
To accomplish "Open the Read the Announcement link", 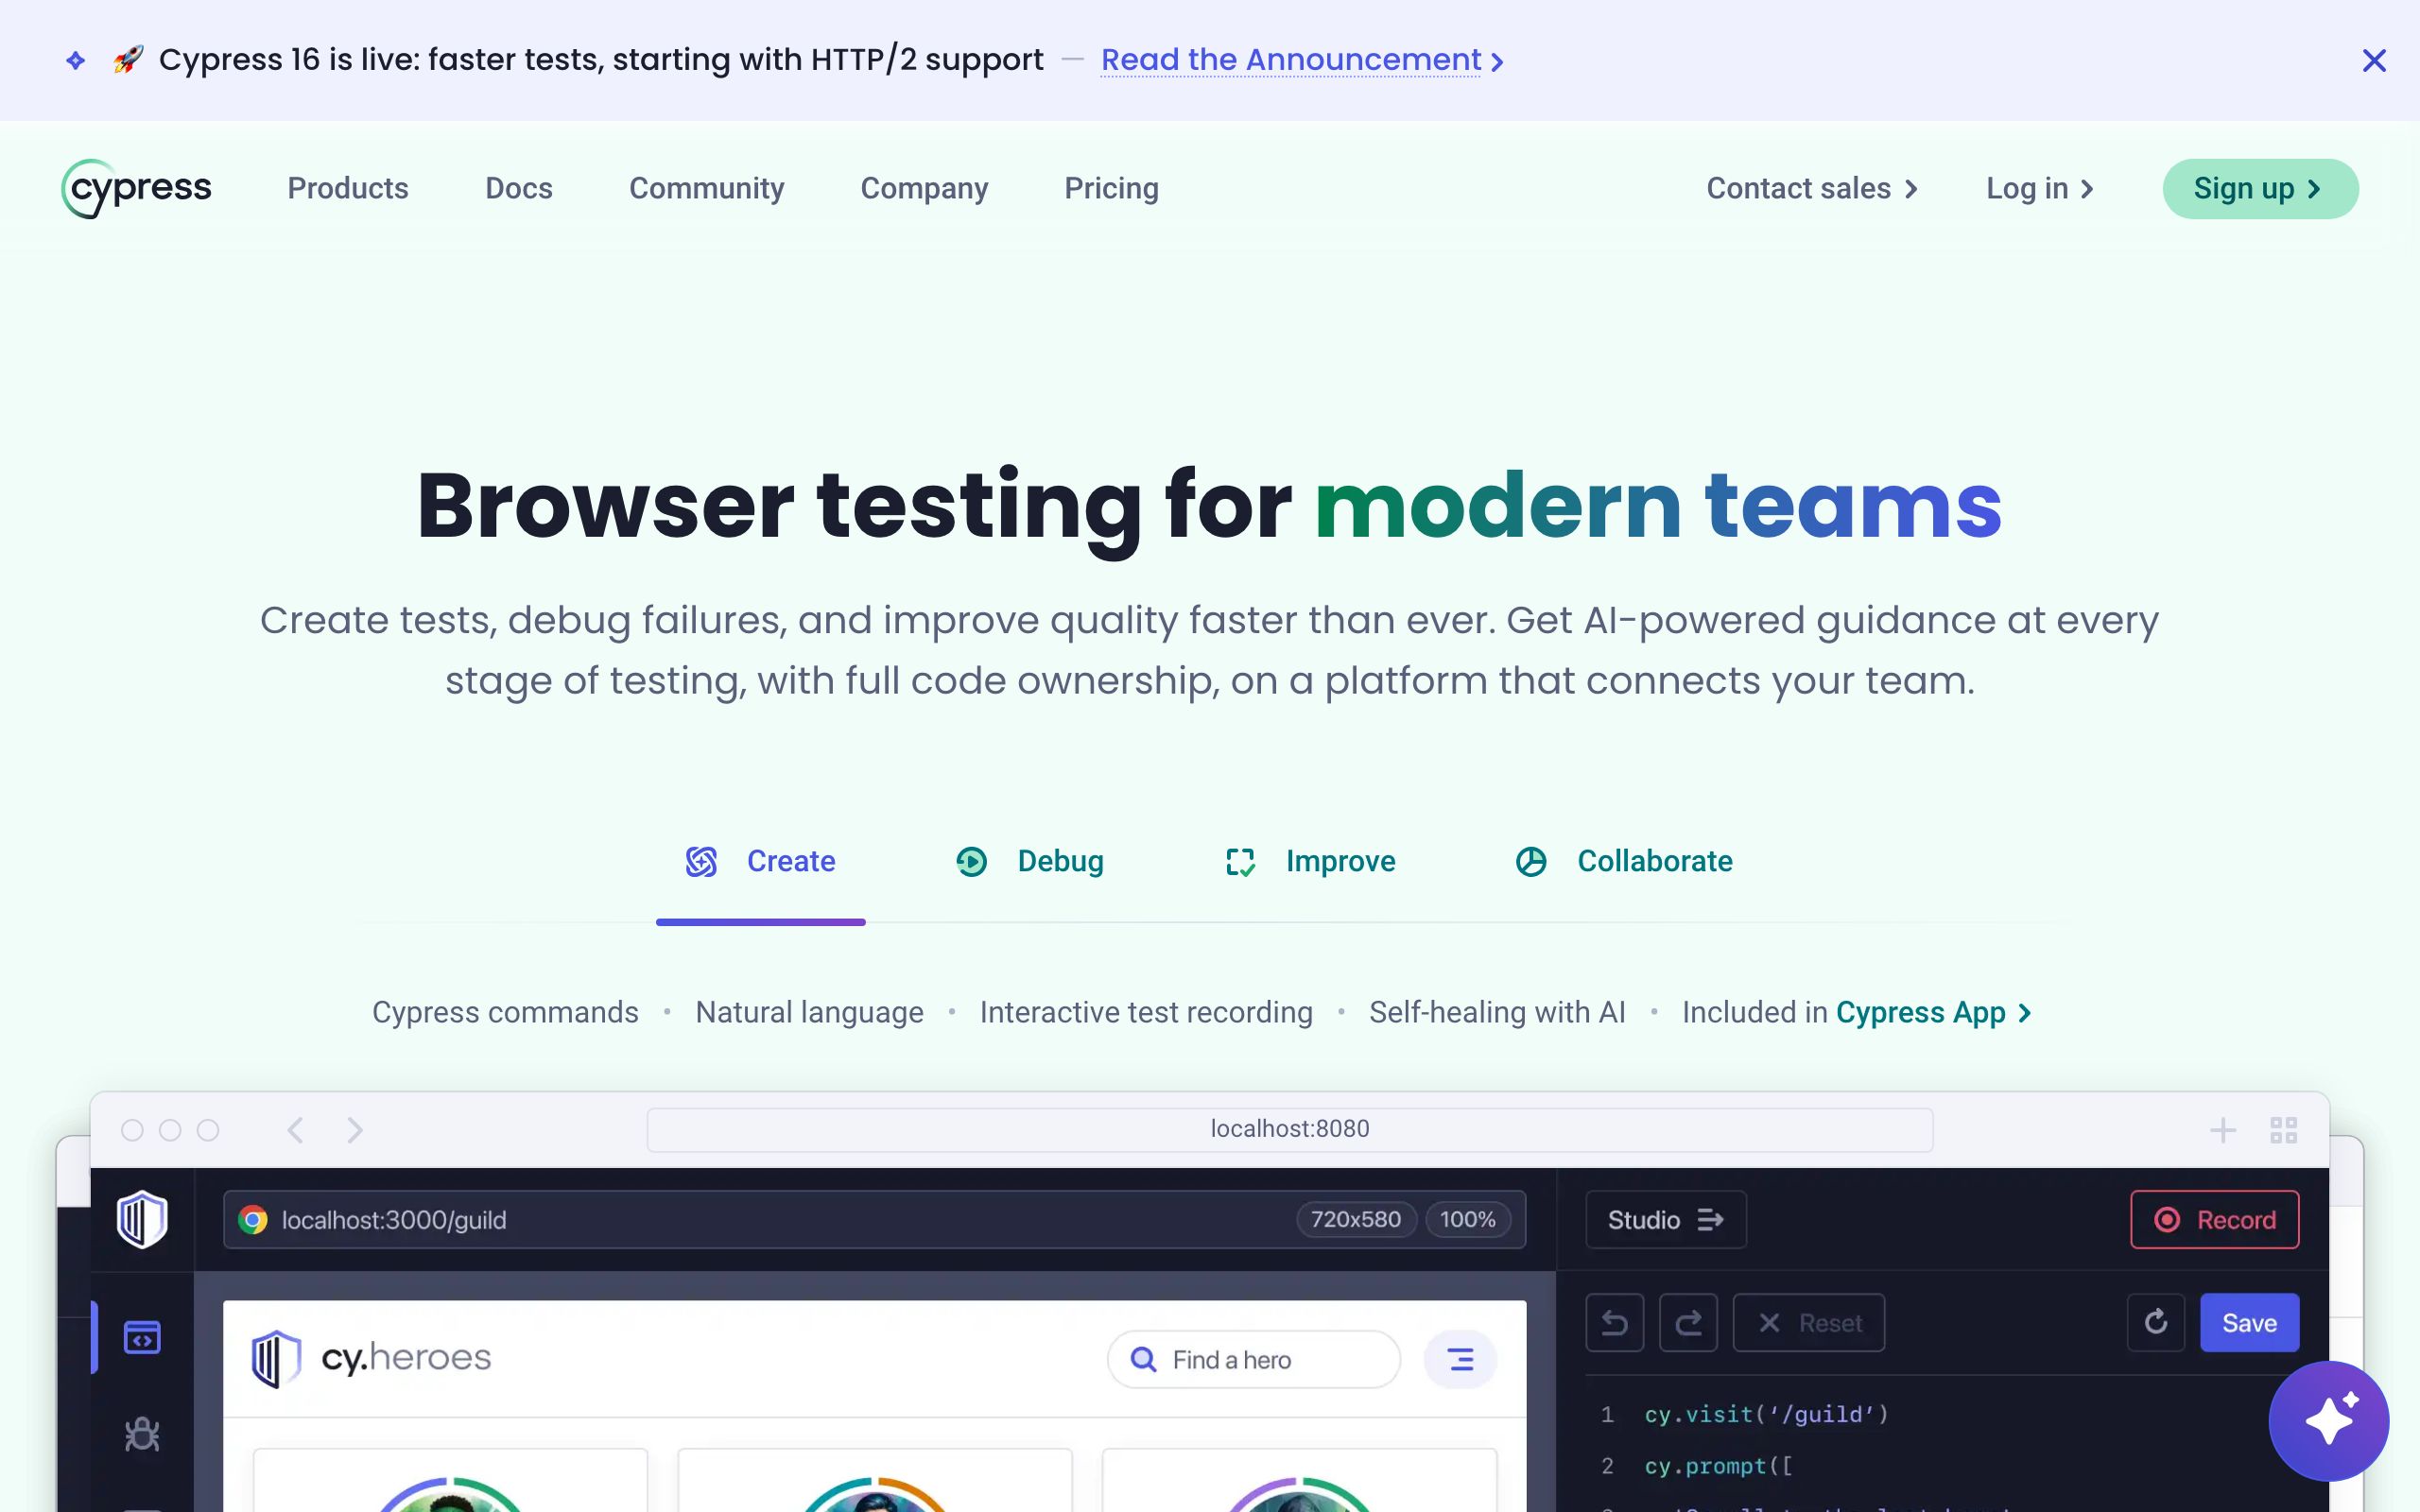I will click(x=1301, y=60).
